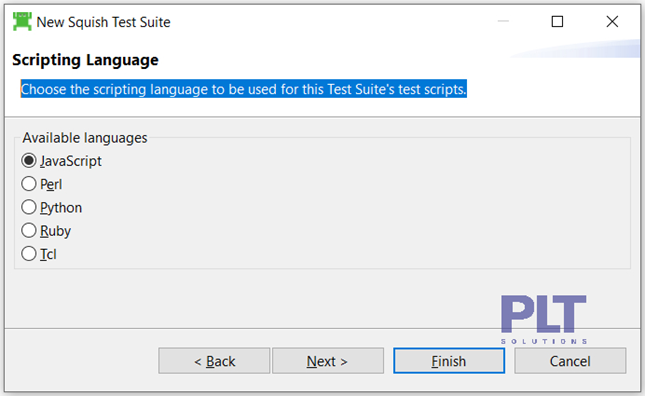The height and width of the screenshot is (396, 645).
Task: Minimize the wizard dialog window
Action: tap(503, 21)
